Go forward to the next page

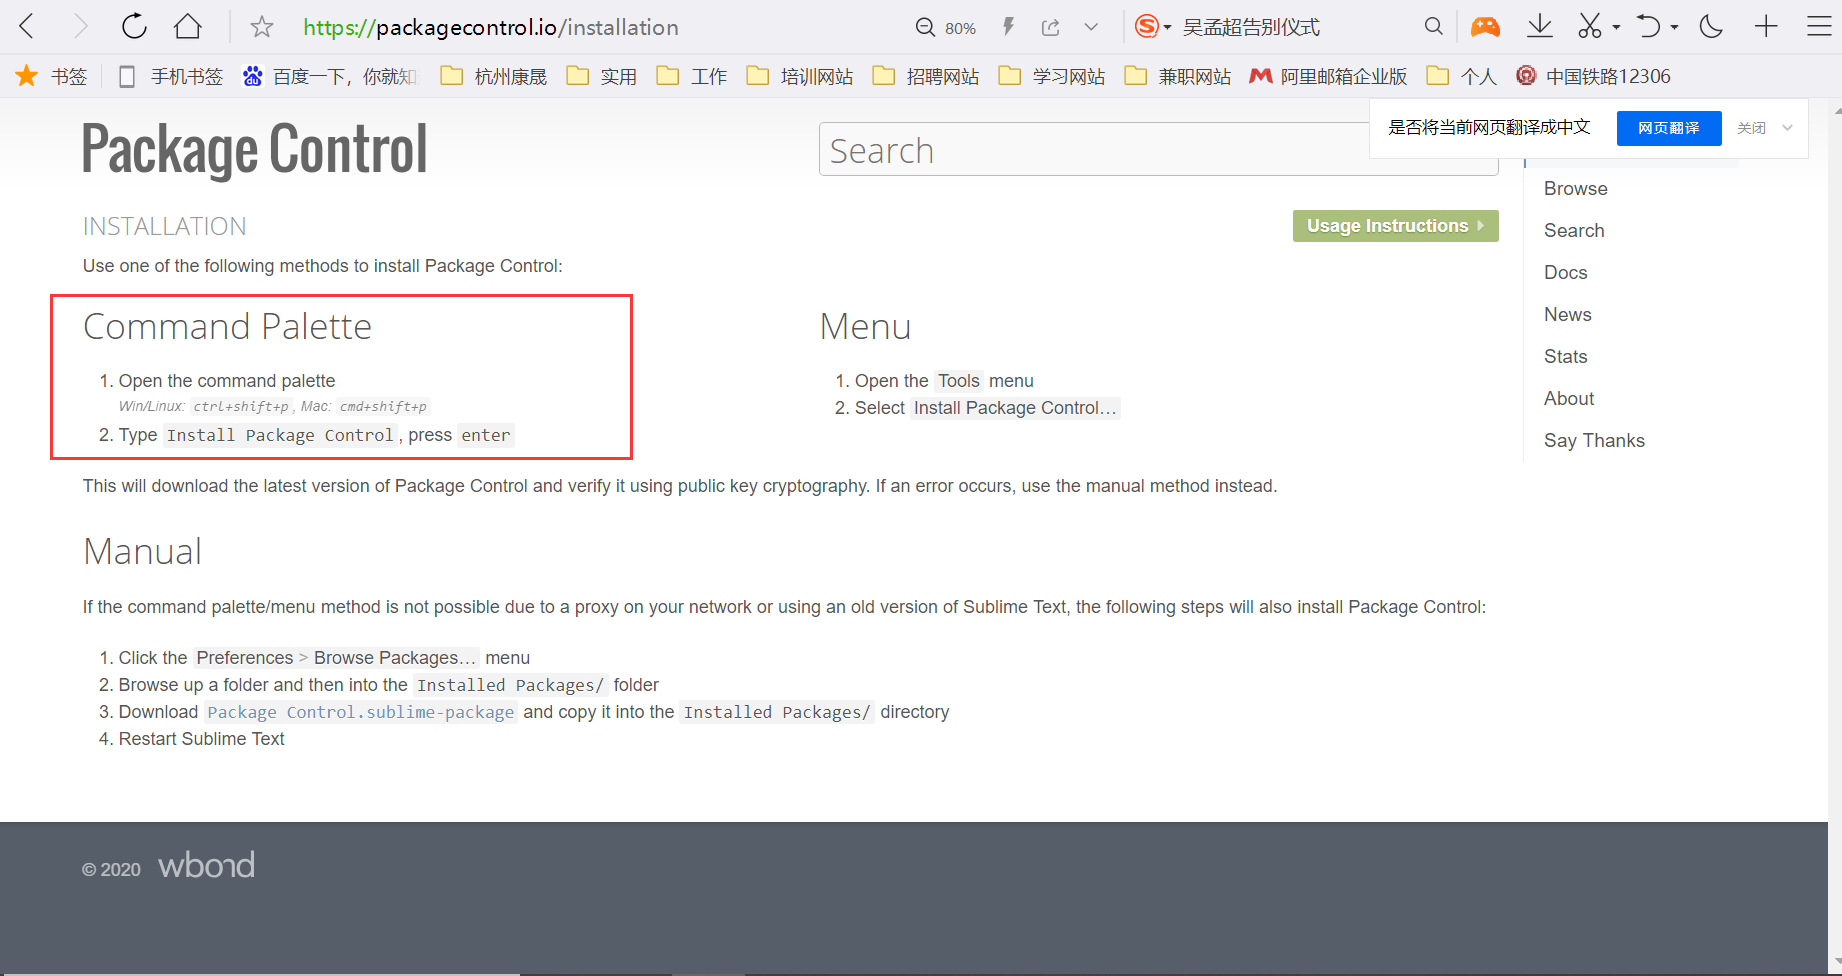pyautogui.click(x=81, y=27)
